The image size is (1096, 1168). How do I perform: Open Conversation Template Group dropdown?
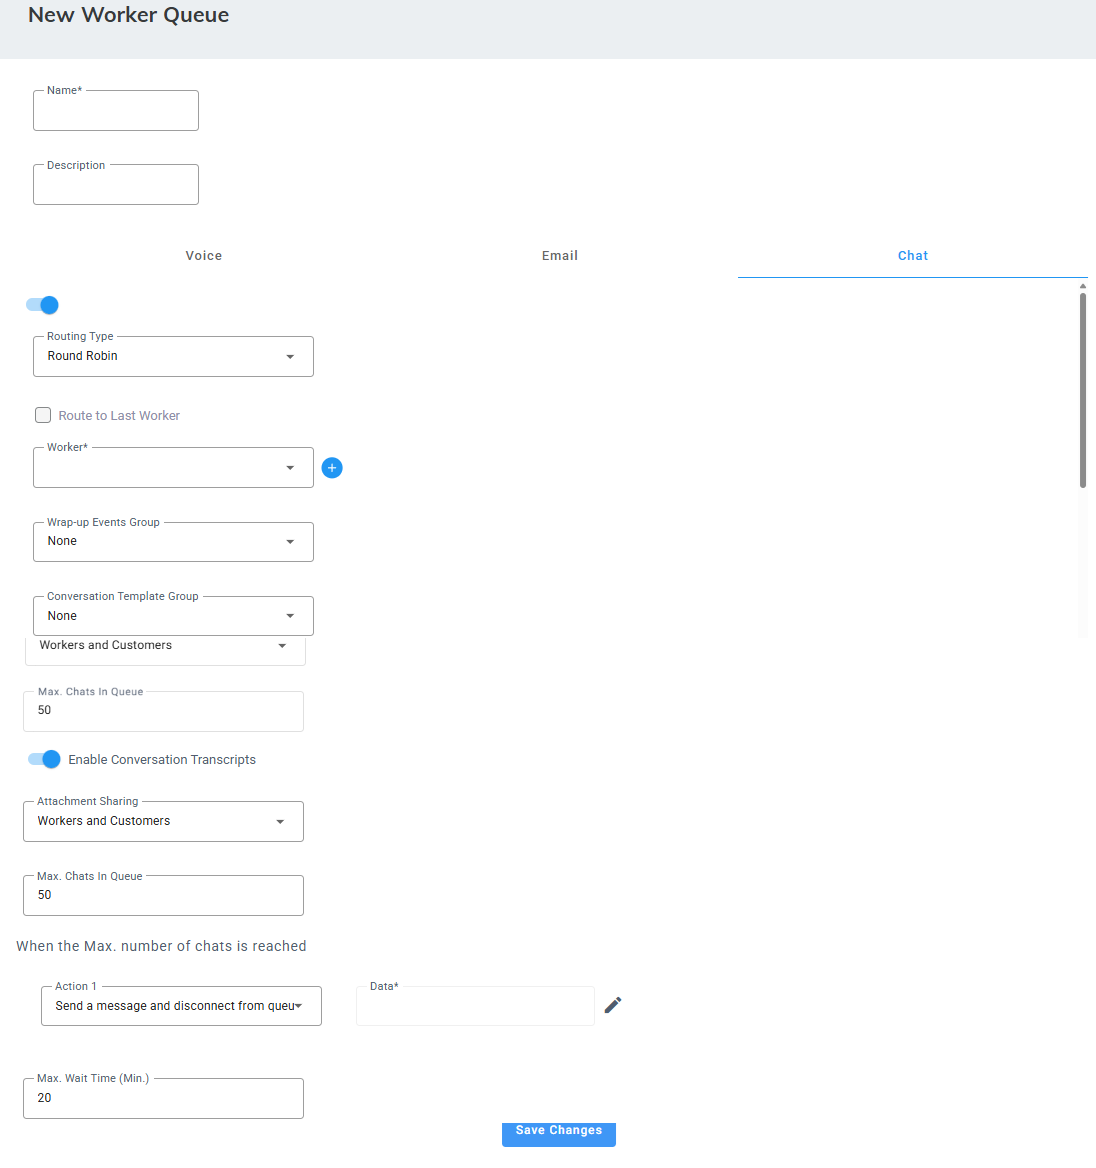173,616
